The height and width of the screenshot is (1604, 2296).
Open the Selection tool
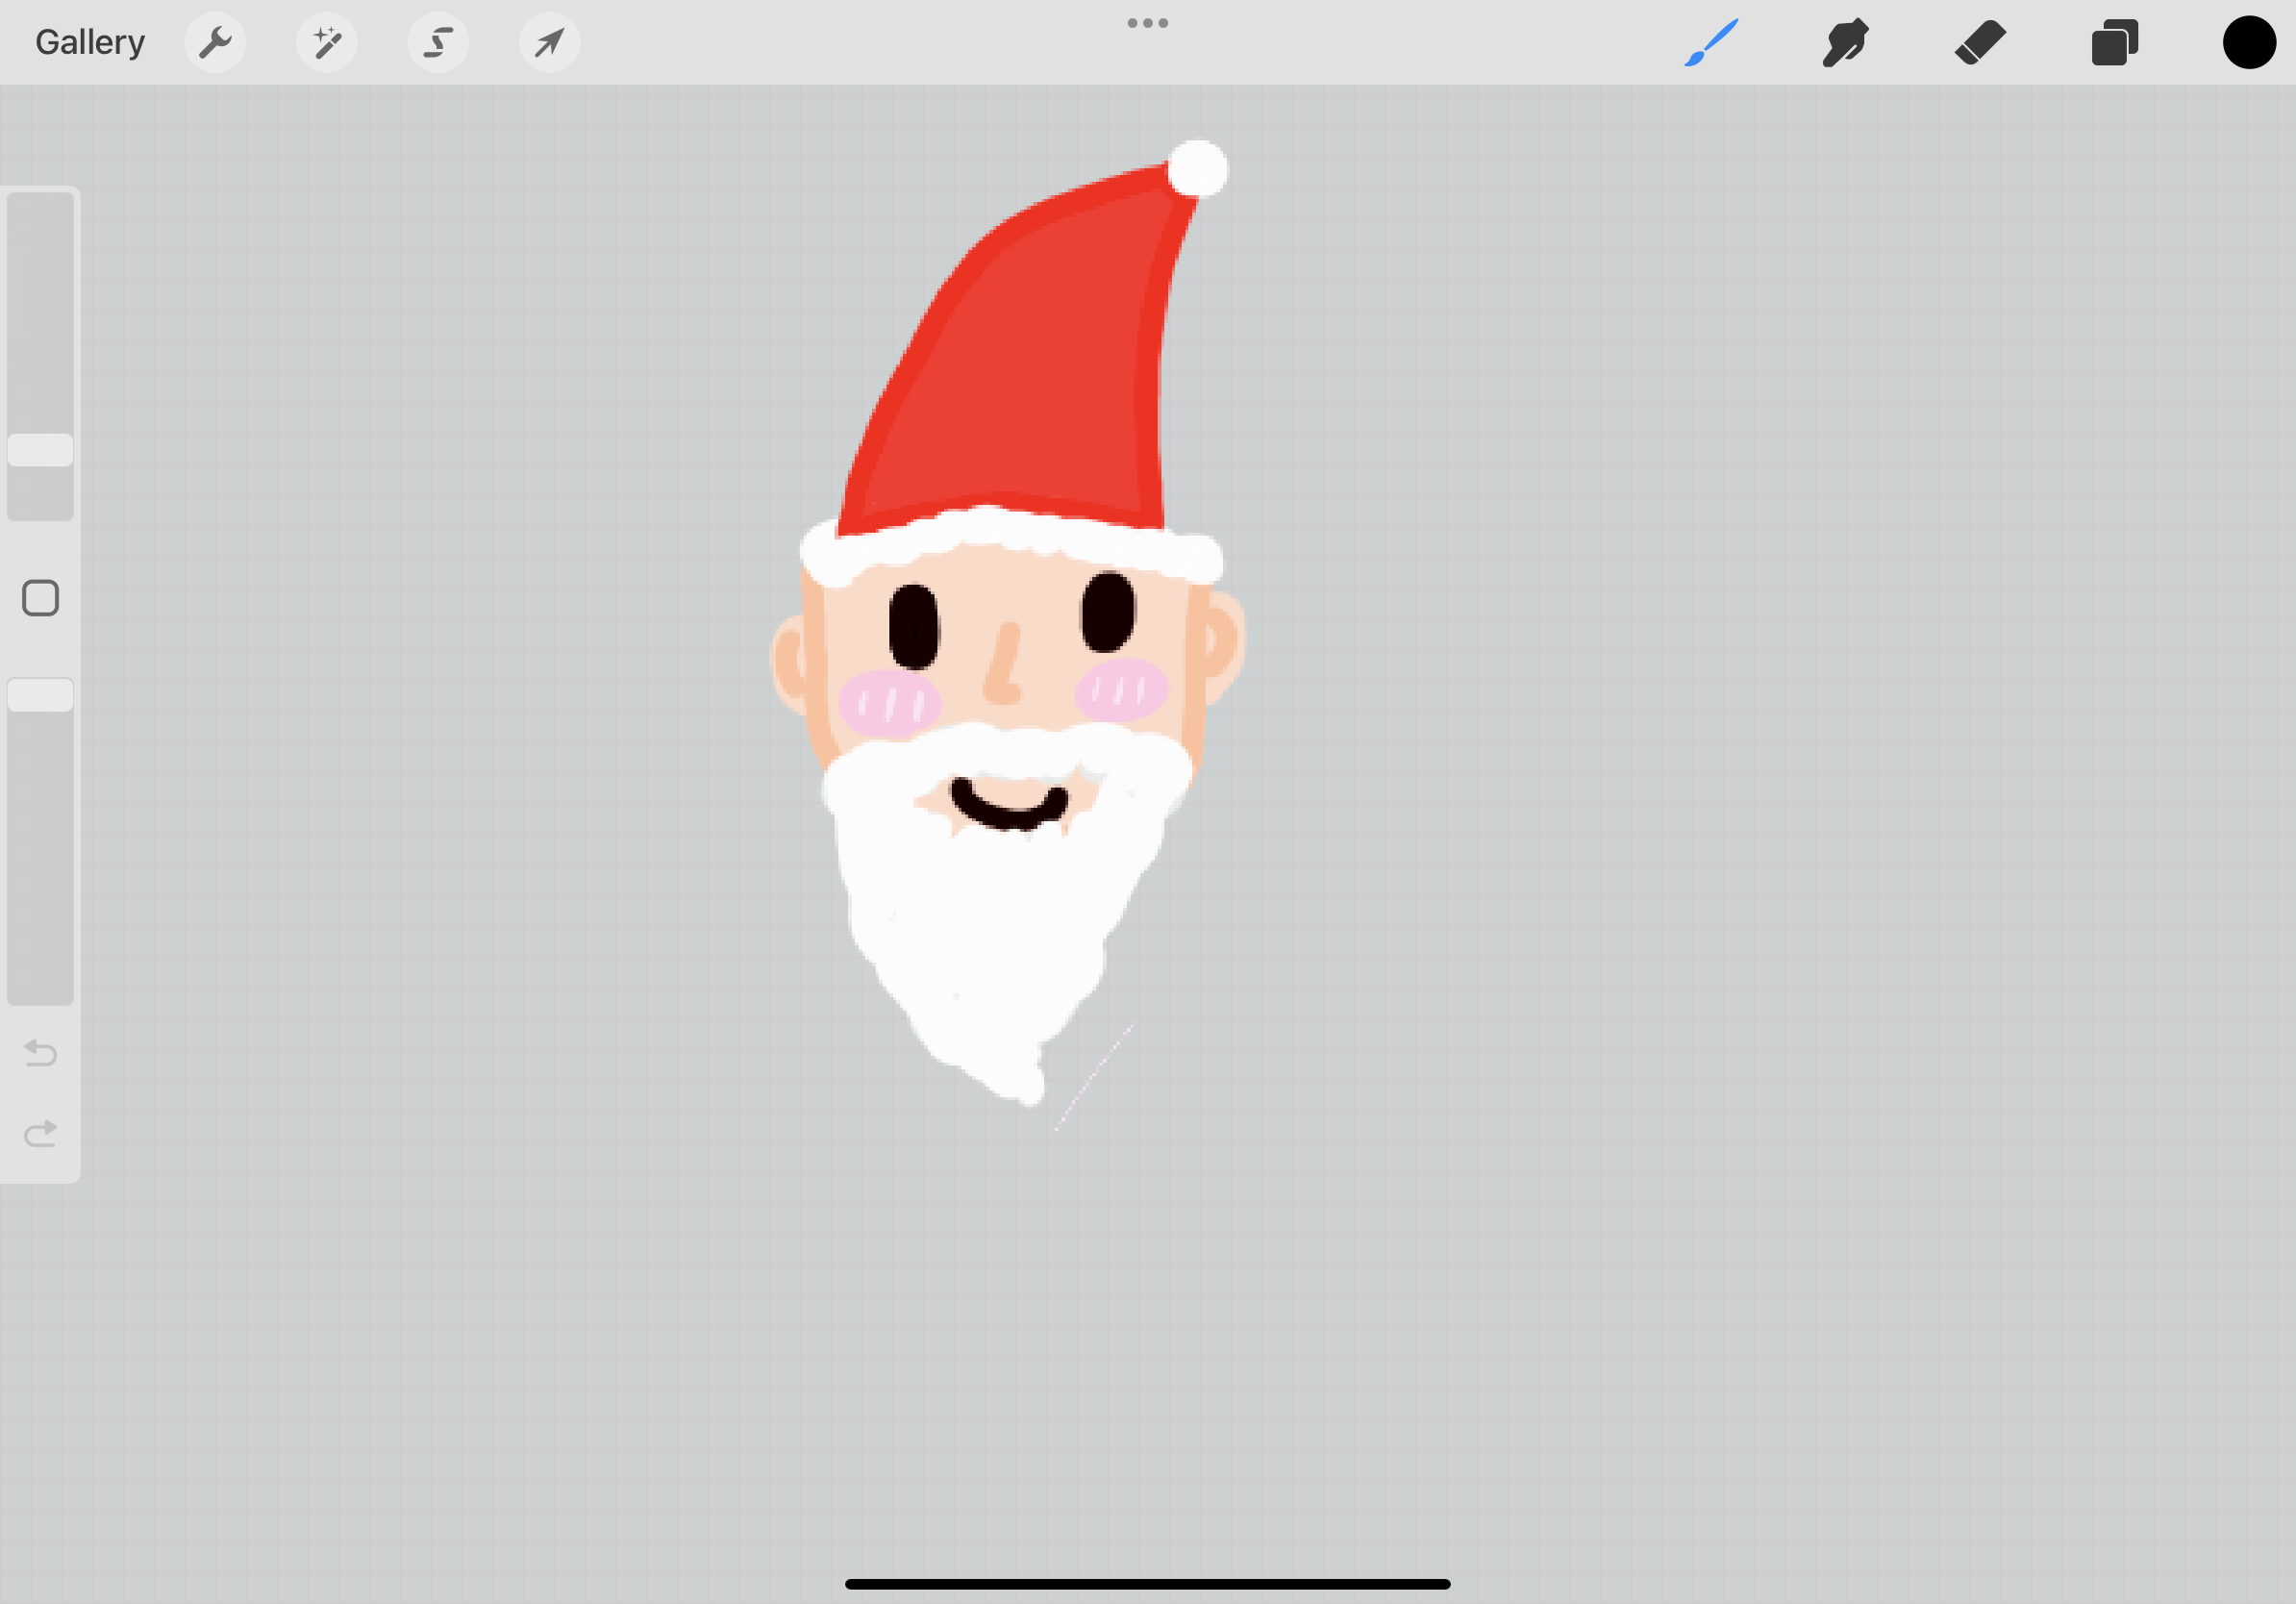[x=438, y=42]
